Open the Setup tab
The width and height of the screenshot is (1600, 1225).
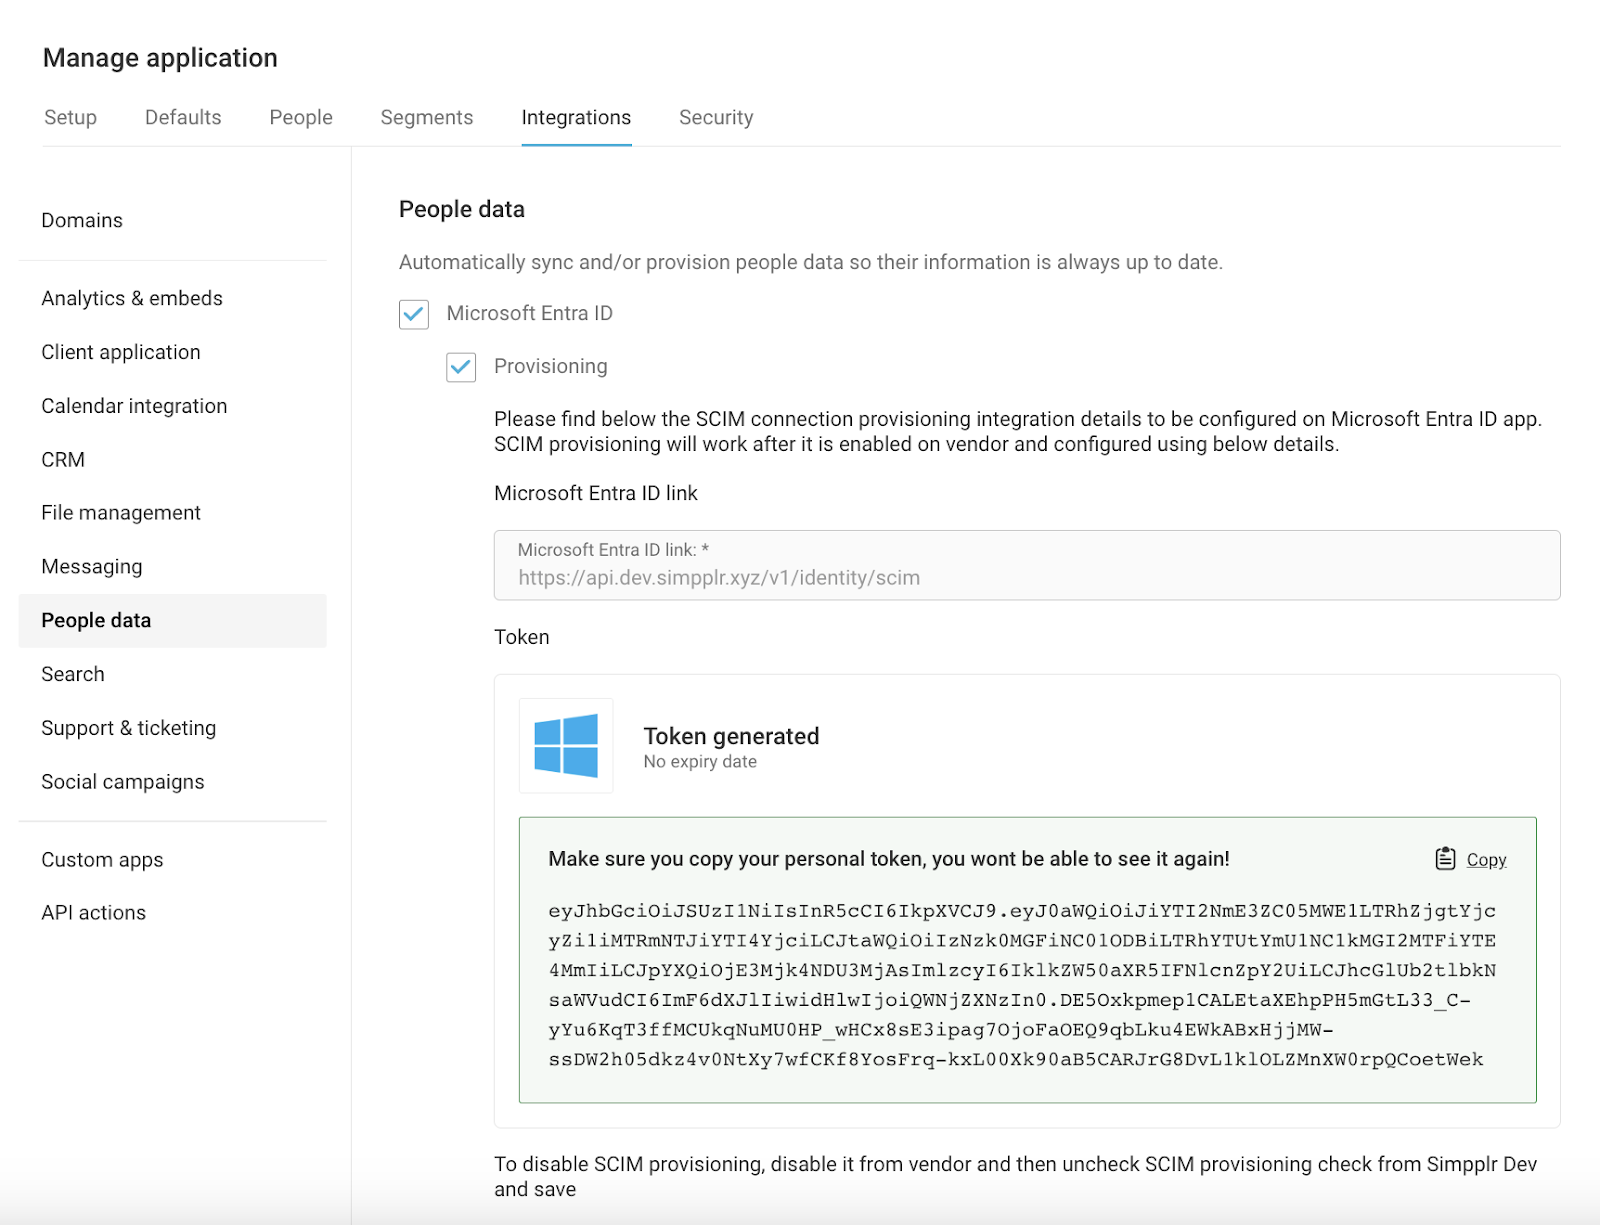click(x=69, y=117)
